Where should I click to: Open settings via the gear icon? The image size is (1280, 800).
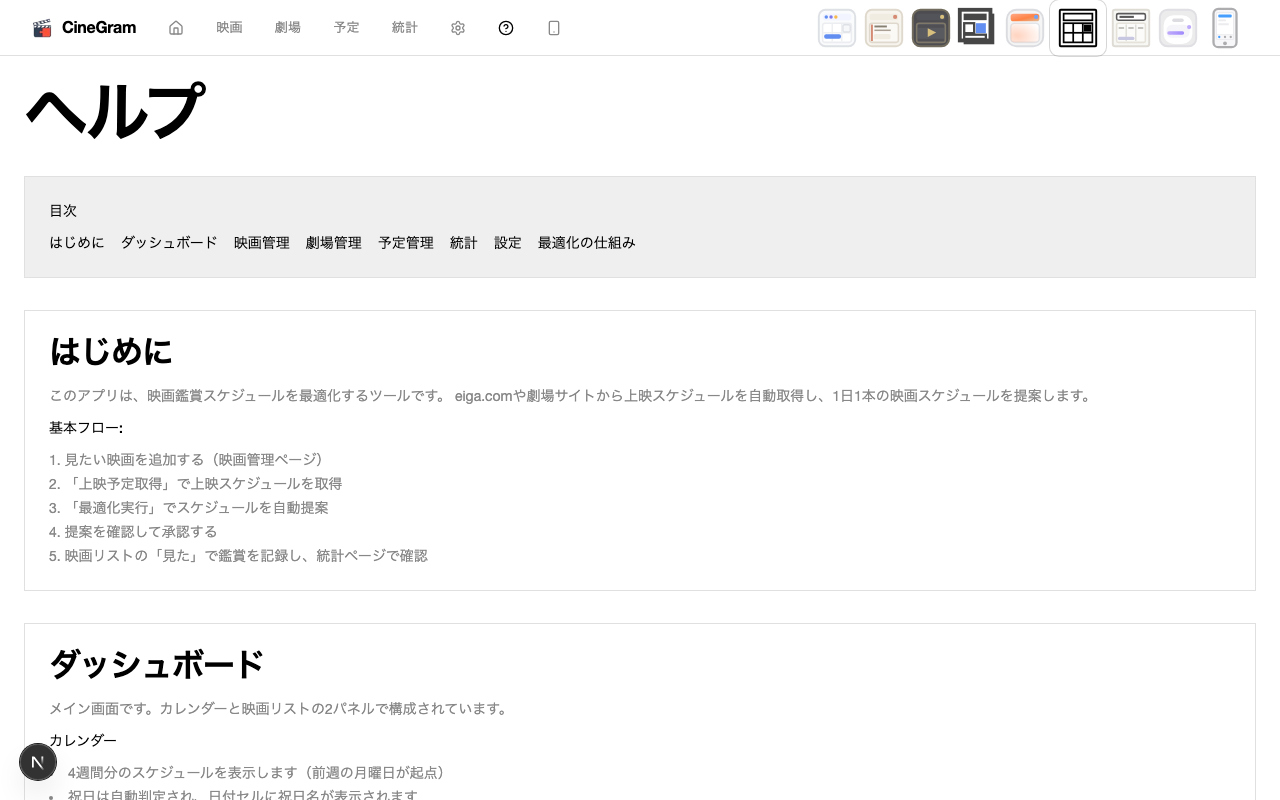pyautogui.click(x=458, y=28)
